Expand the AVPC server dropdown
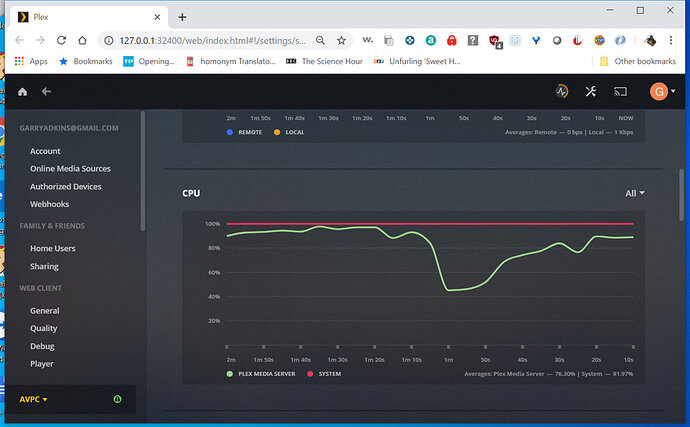The image size is (690, 427). (x=33, y=399)
